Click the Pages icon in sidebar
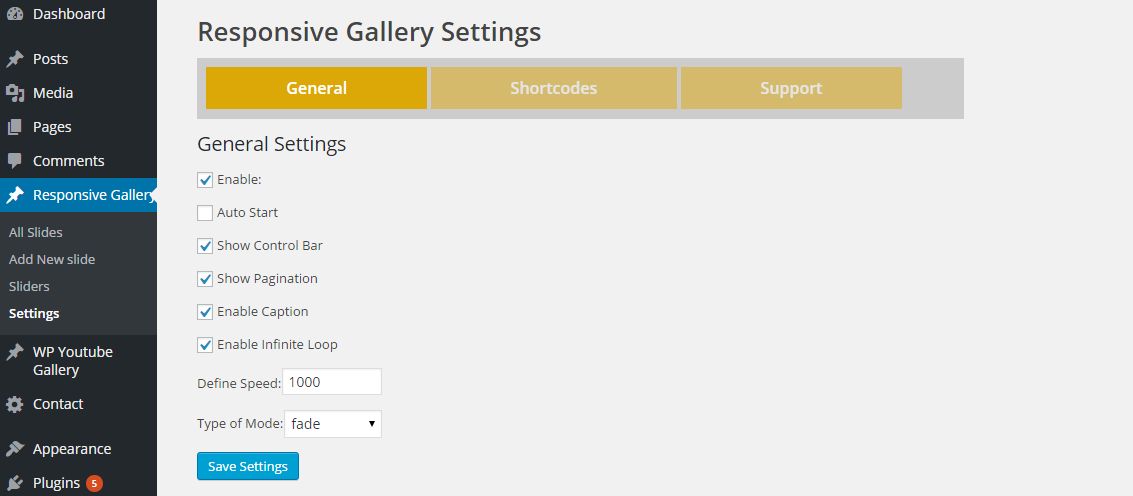This screenshot has height=496, width=1133. (15, 127)
